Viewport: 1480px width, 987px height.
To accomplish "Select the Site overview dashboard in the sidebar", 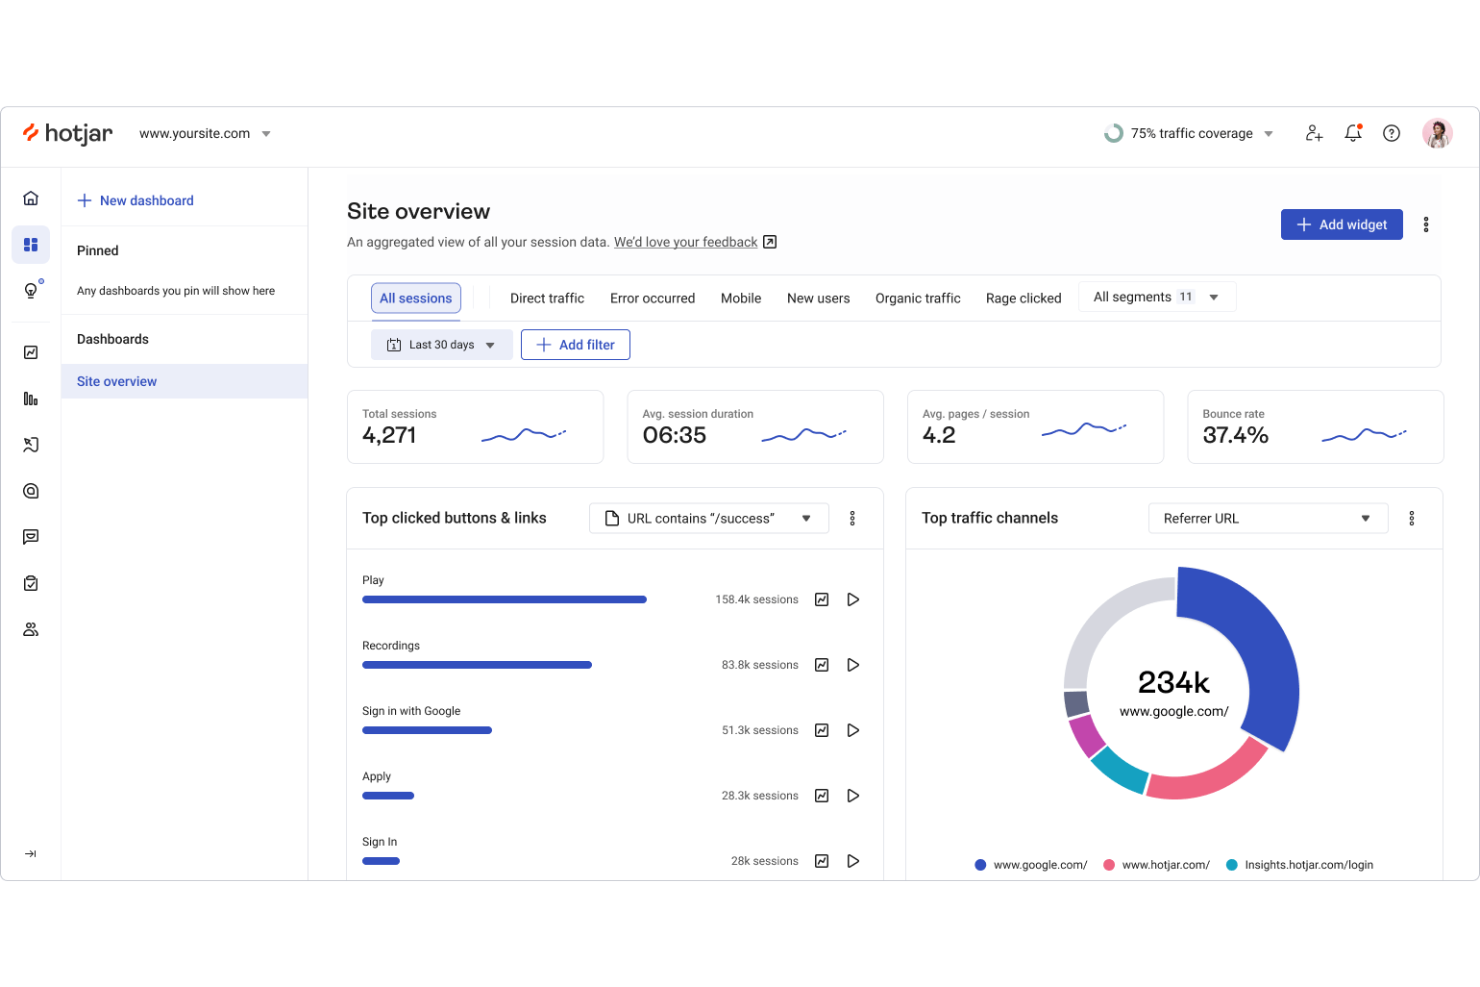I will (x=116, y=381).
